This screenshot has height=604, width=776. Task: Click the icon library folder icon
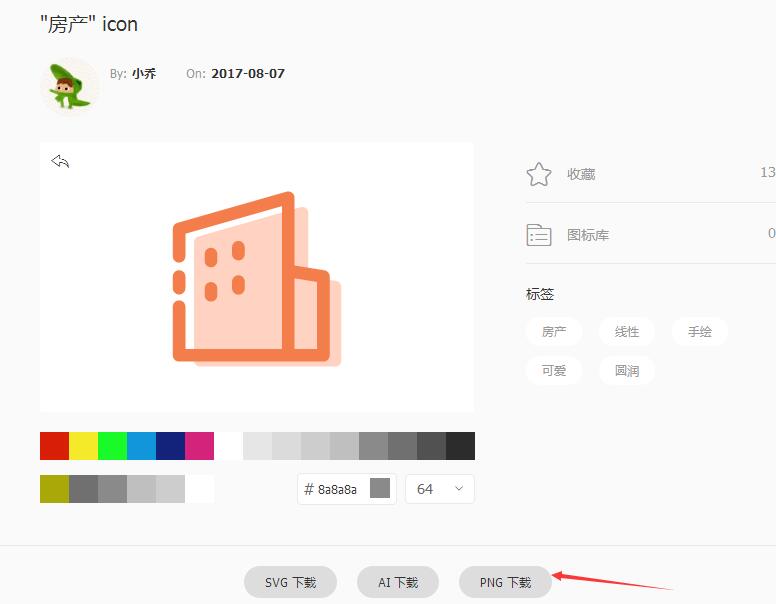point(539,235)
